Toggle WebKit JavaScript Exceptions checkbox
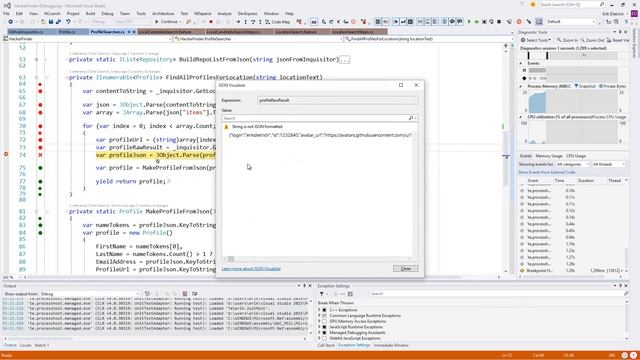The width and height of the screenshot is (640, 360). click(x=324, y=338)
